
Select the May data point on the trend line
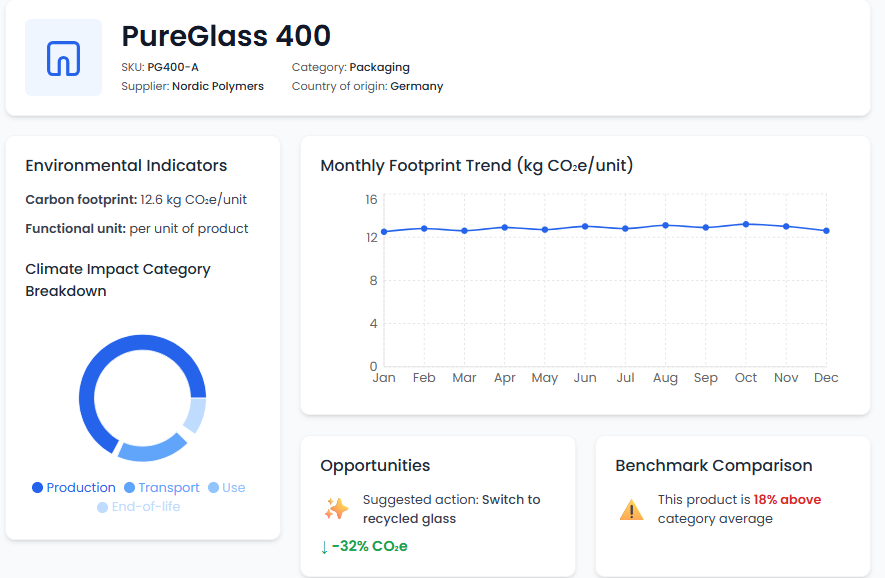click(545, 230)
